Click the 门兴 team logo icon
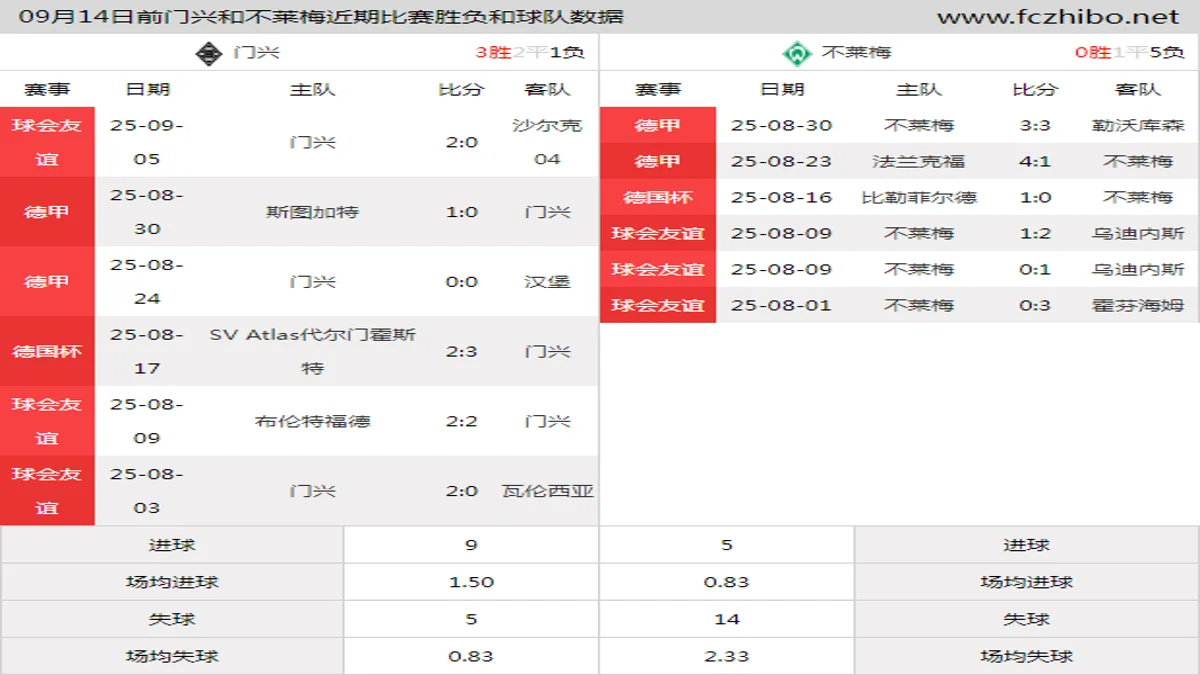Viewport: 1200px width, 675px height. click(x=209, y=53)
